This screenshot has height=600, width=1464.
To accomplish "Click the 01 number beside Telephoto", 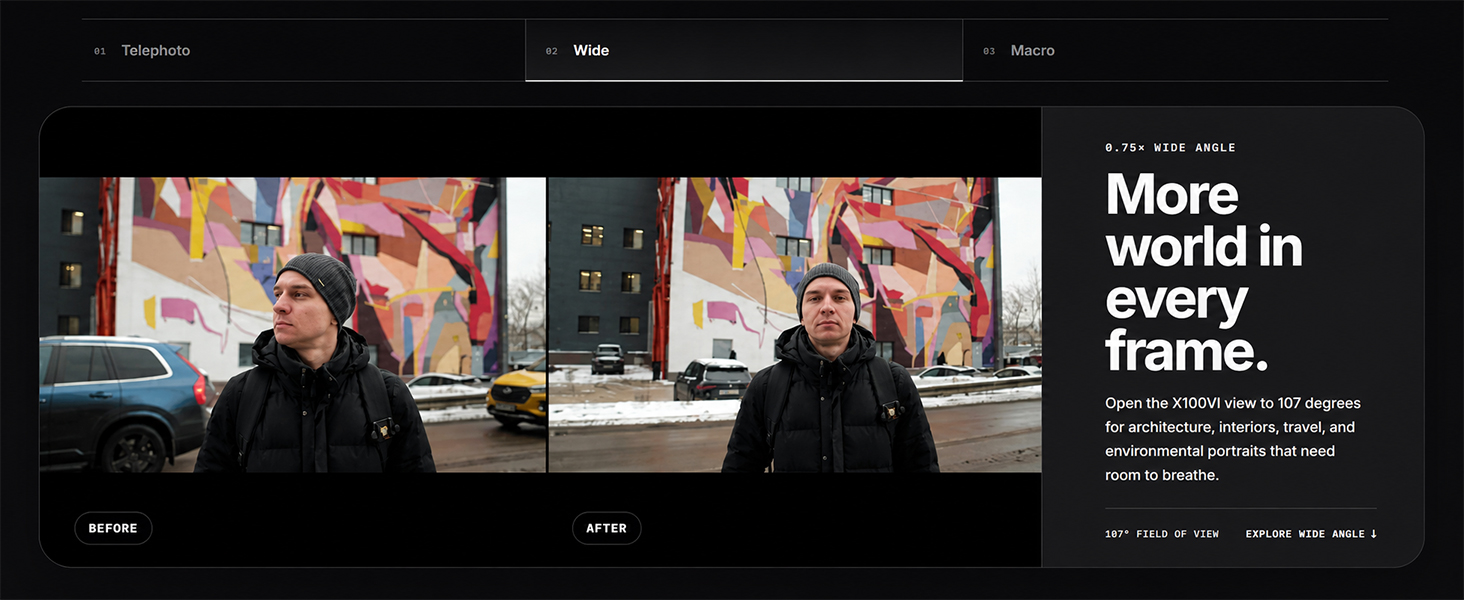I will click(100, 51).
